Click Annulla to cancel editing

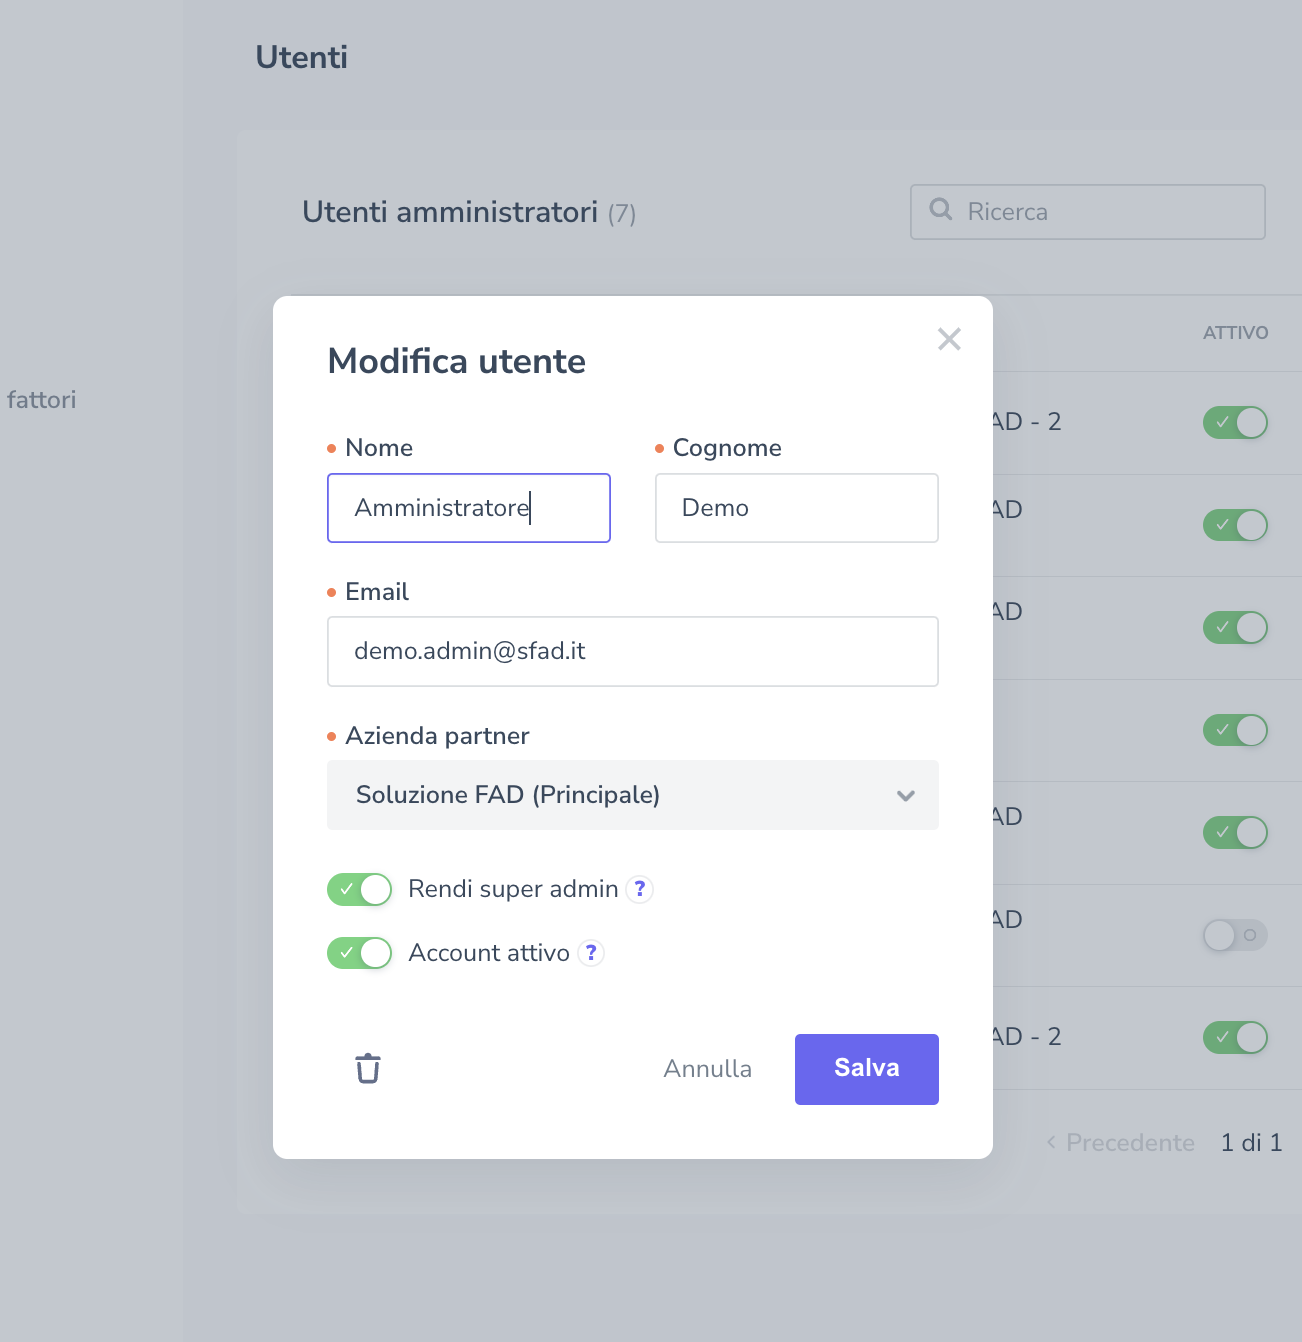pyautogui.click(x=707, y=1069)
